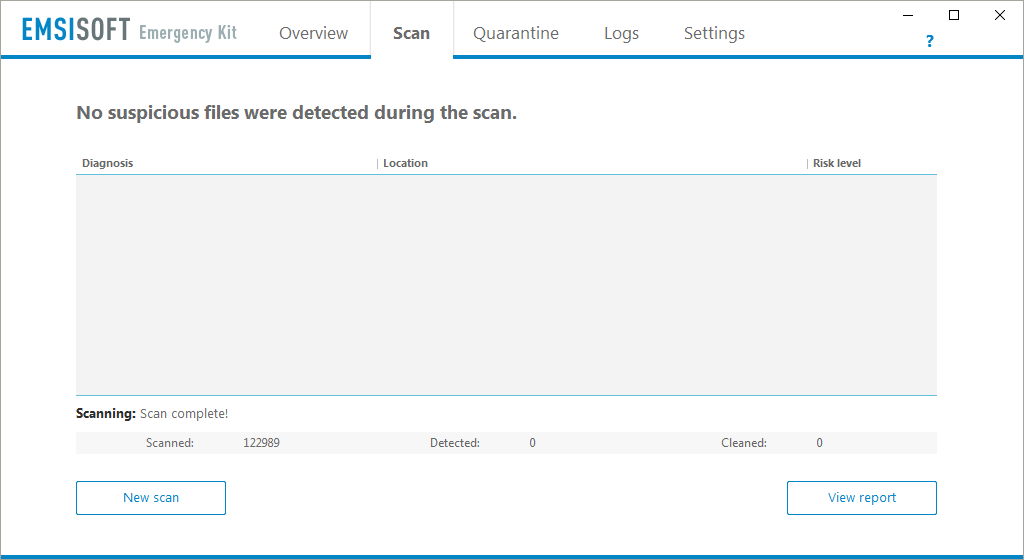
Task: Click the 'Scanned:' label
Action: click(170, 443)
